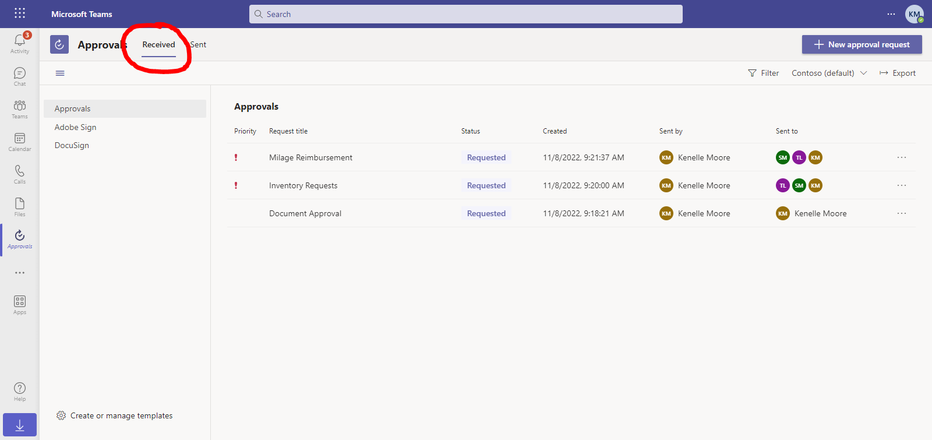This screenshot has height=440, width=932.
Task: Open Calendar in the left rail
Action: click(x=20, y=142)
